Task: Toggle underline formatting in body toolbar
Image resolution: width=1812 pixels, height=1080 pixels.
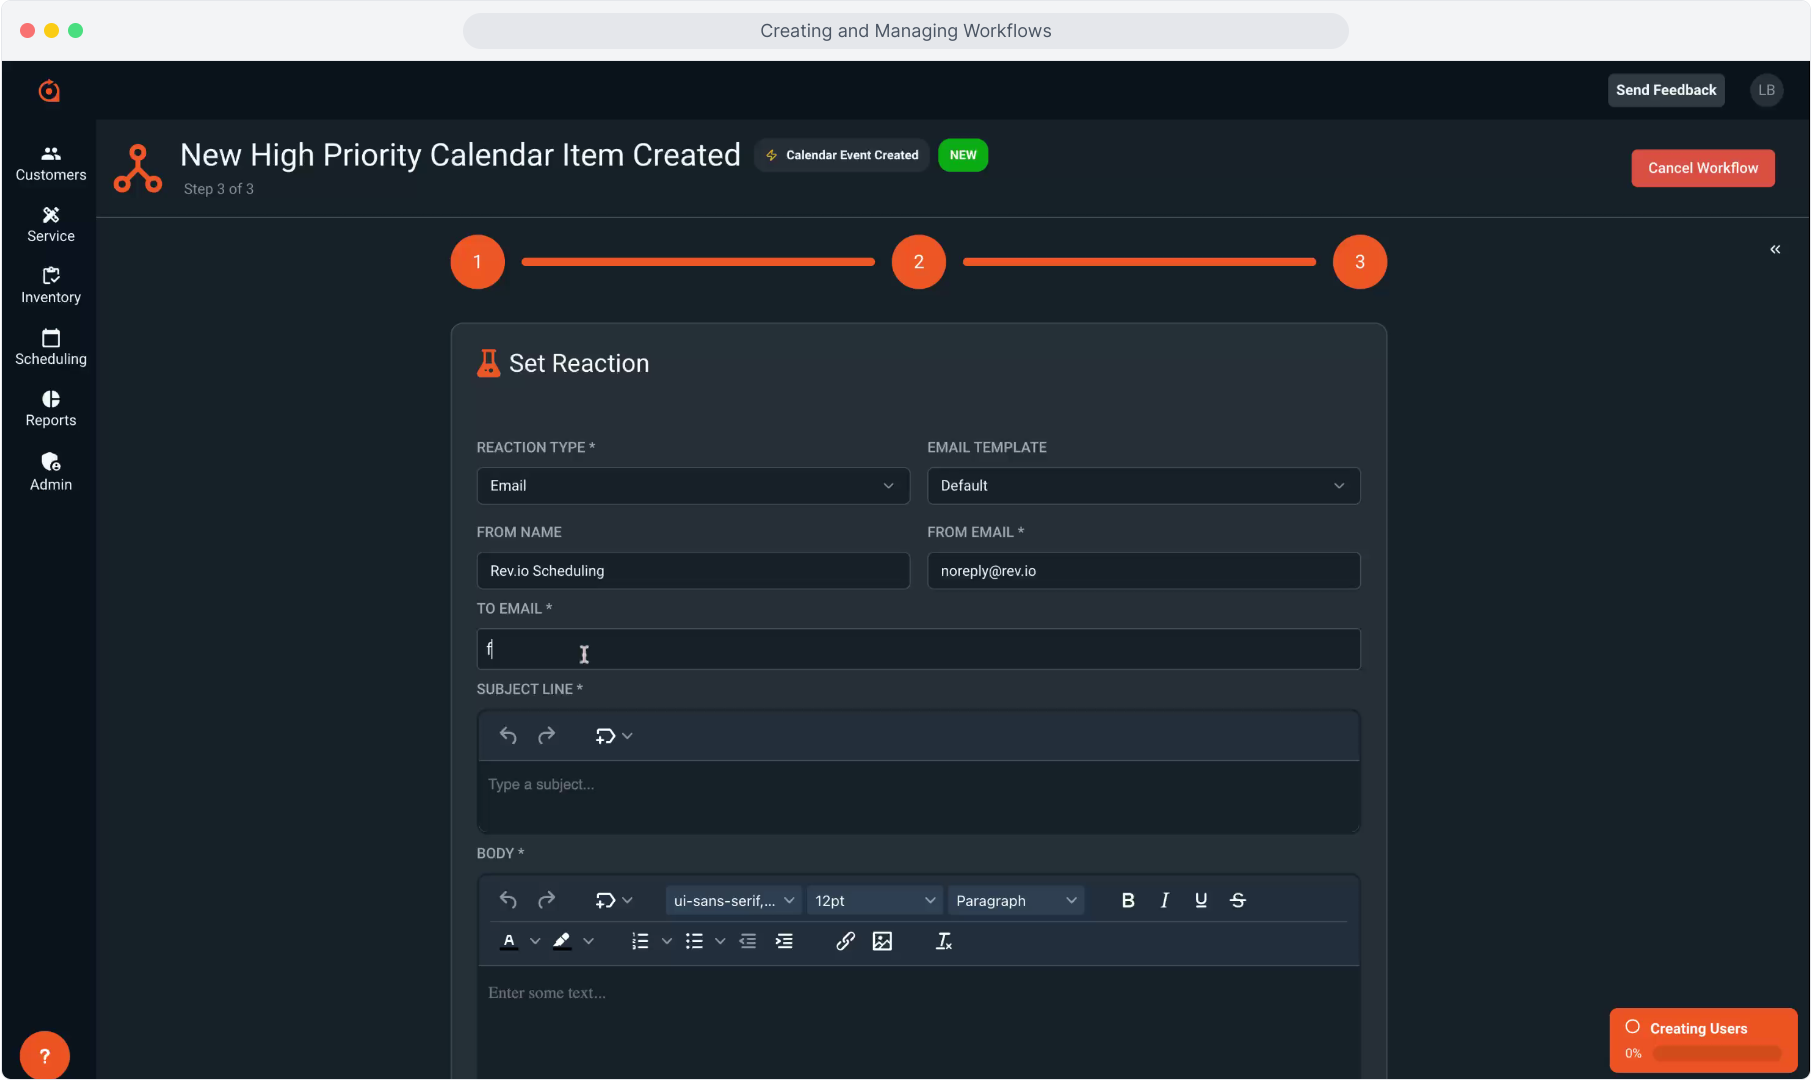Action: coord(1201,900)
